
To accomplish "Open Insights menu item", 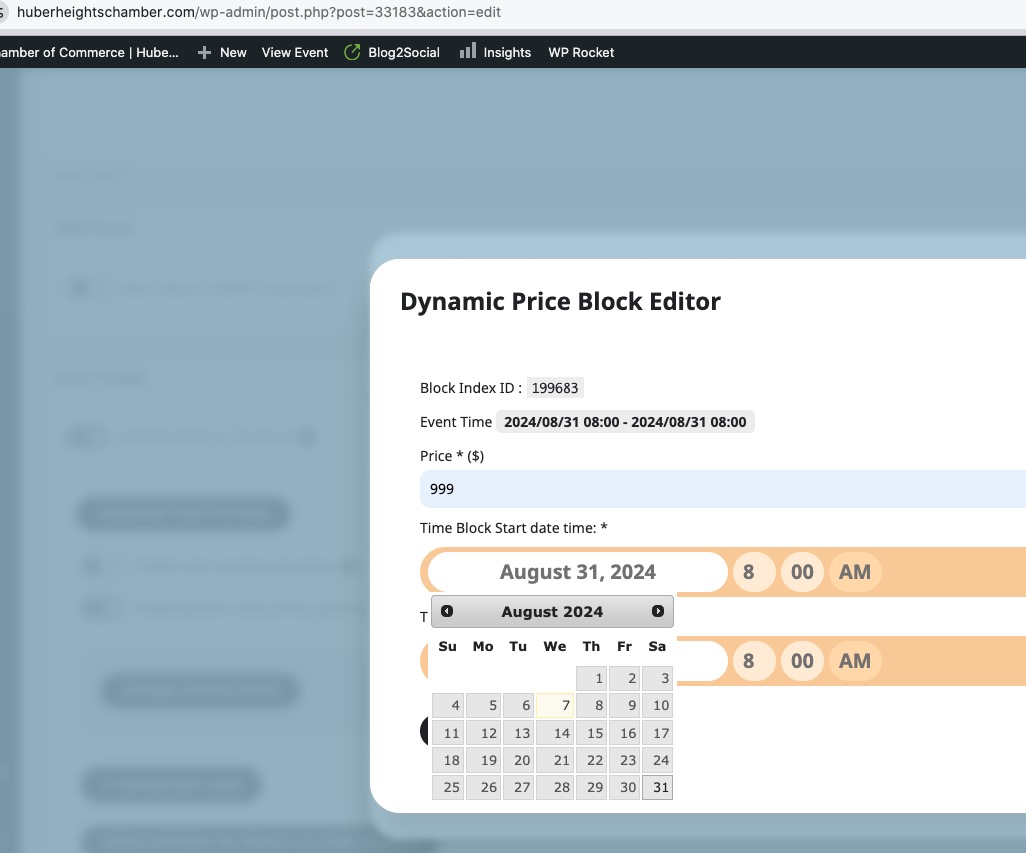I will pyautogui.click(x=507, y=52).
